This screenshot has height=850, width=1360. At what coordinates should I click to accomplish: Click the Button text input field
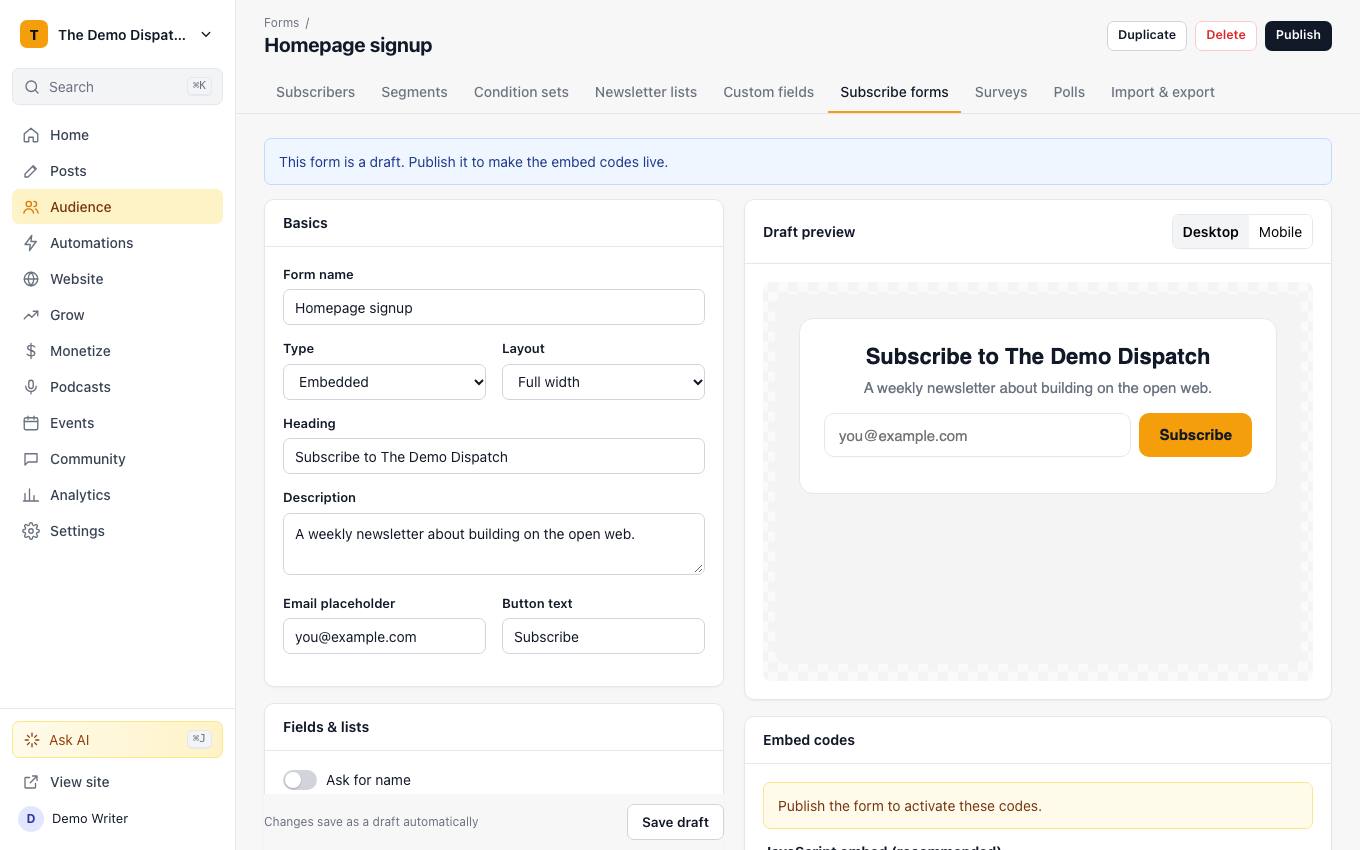point(603,636)
